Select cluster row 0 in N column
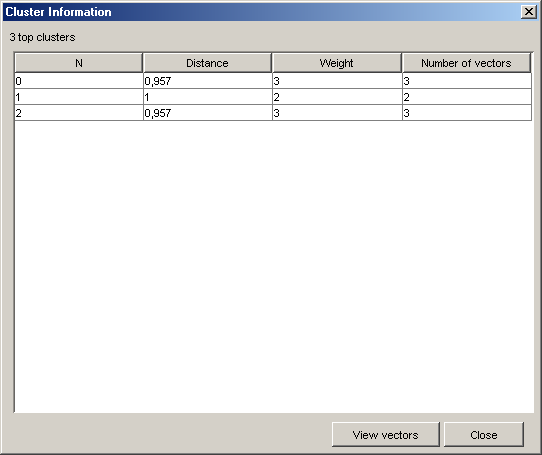Image resolution: width=542 pixels, height=455 pixels. click(x=79, y=81)
